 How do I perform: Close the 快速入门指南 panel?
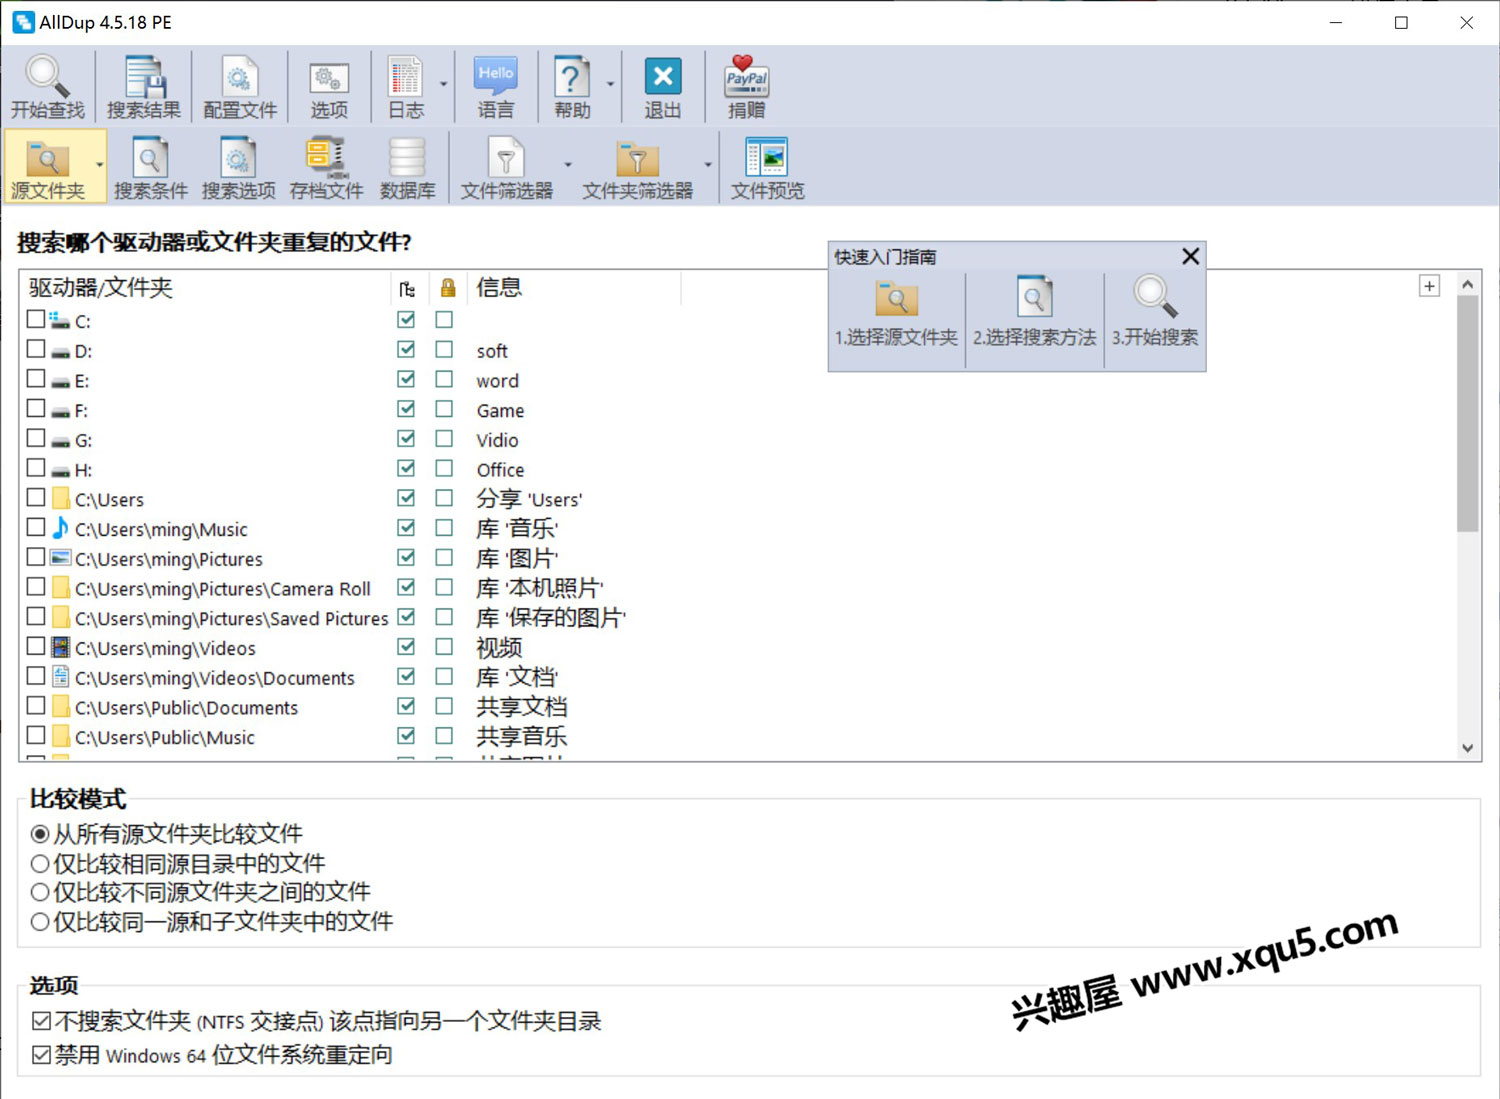click(1190, 257)
